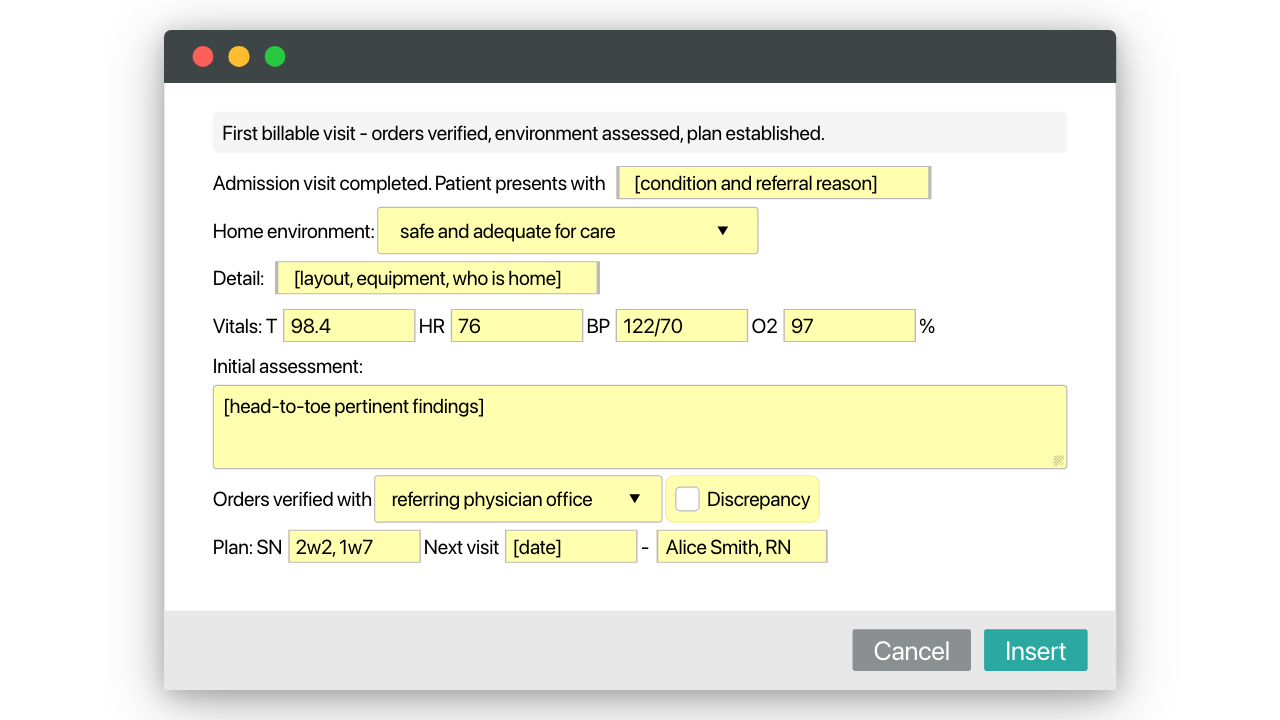This screenshot has width=1280, height=720.
Task: Click the Cancel button
Action: click(911, 650)
